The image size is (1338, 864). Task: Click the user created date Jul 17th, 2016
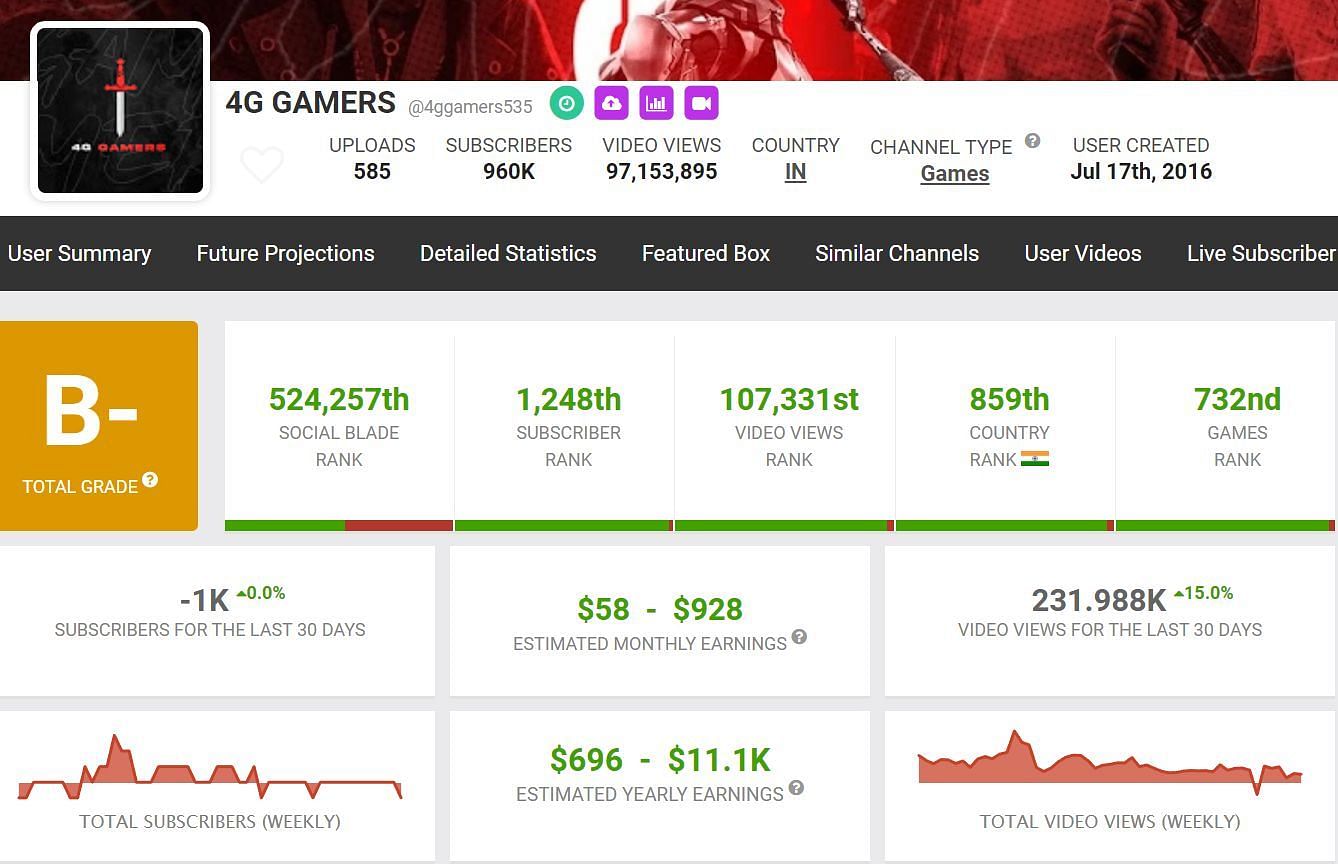pyautogui.click(x=1141, y=171)
